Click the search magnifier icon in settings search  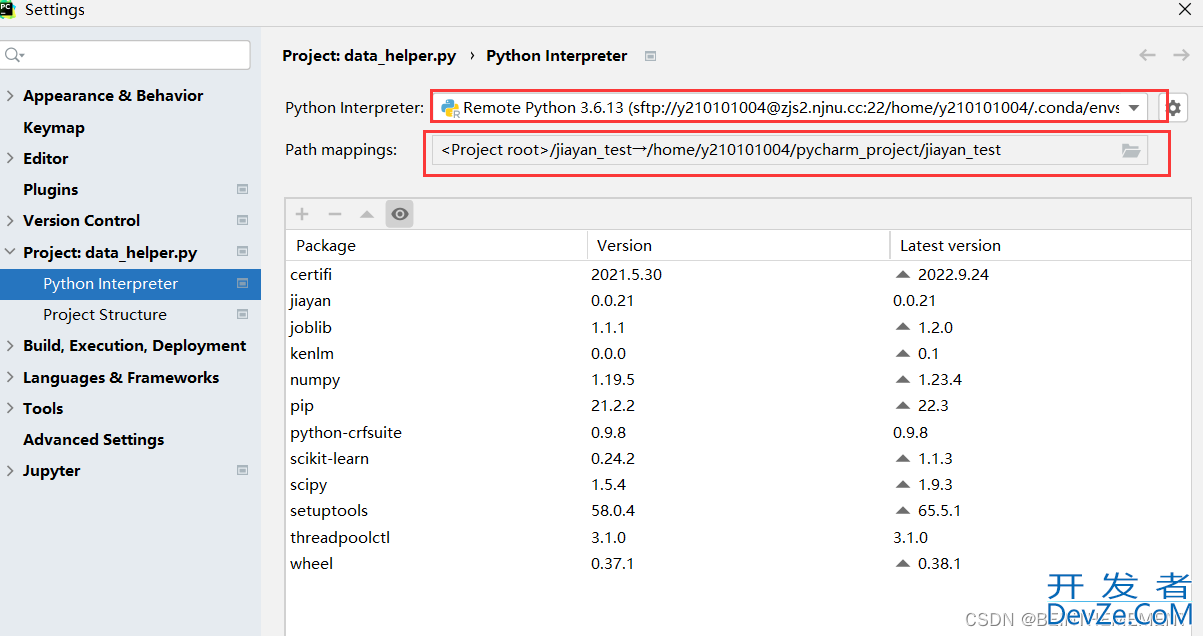point(14,55)
